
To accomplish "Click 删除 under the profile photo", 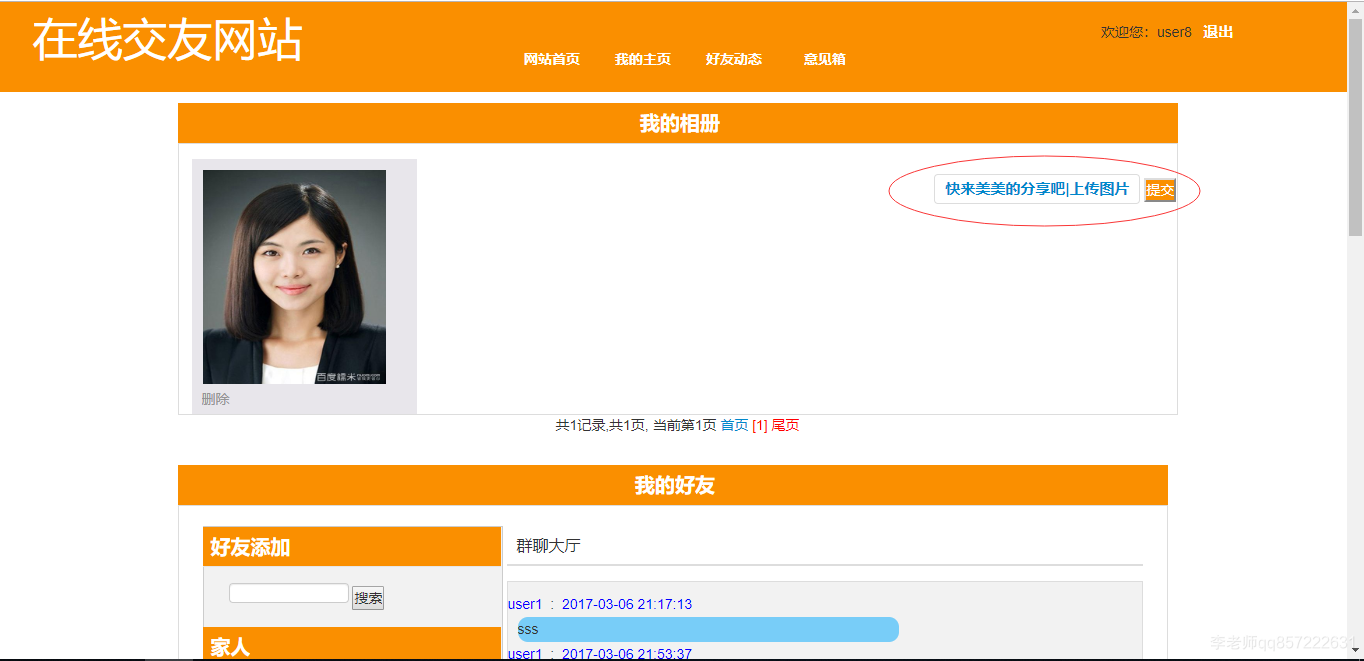I will point(214,398).
